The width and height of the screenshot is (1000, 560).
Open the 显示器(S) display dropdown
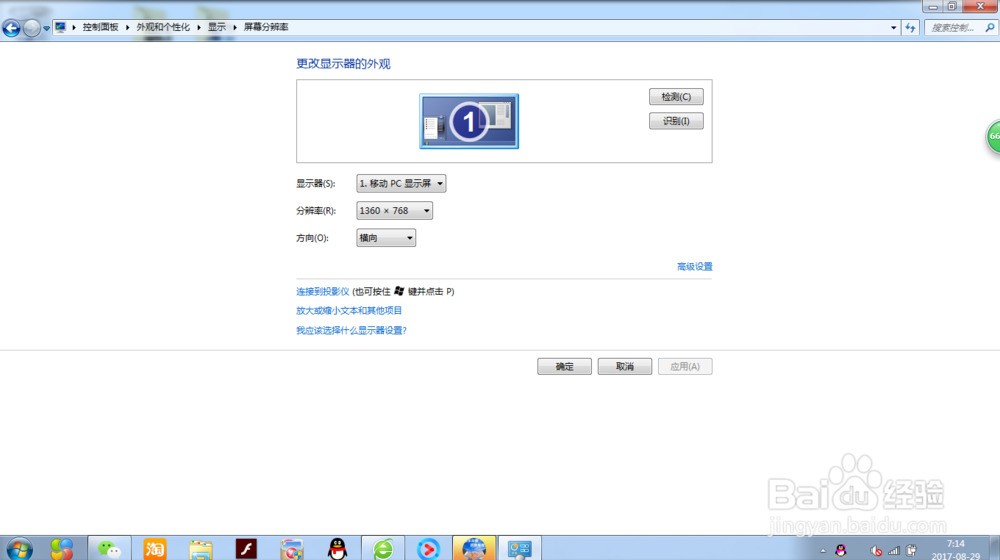pos(401,184)
